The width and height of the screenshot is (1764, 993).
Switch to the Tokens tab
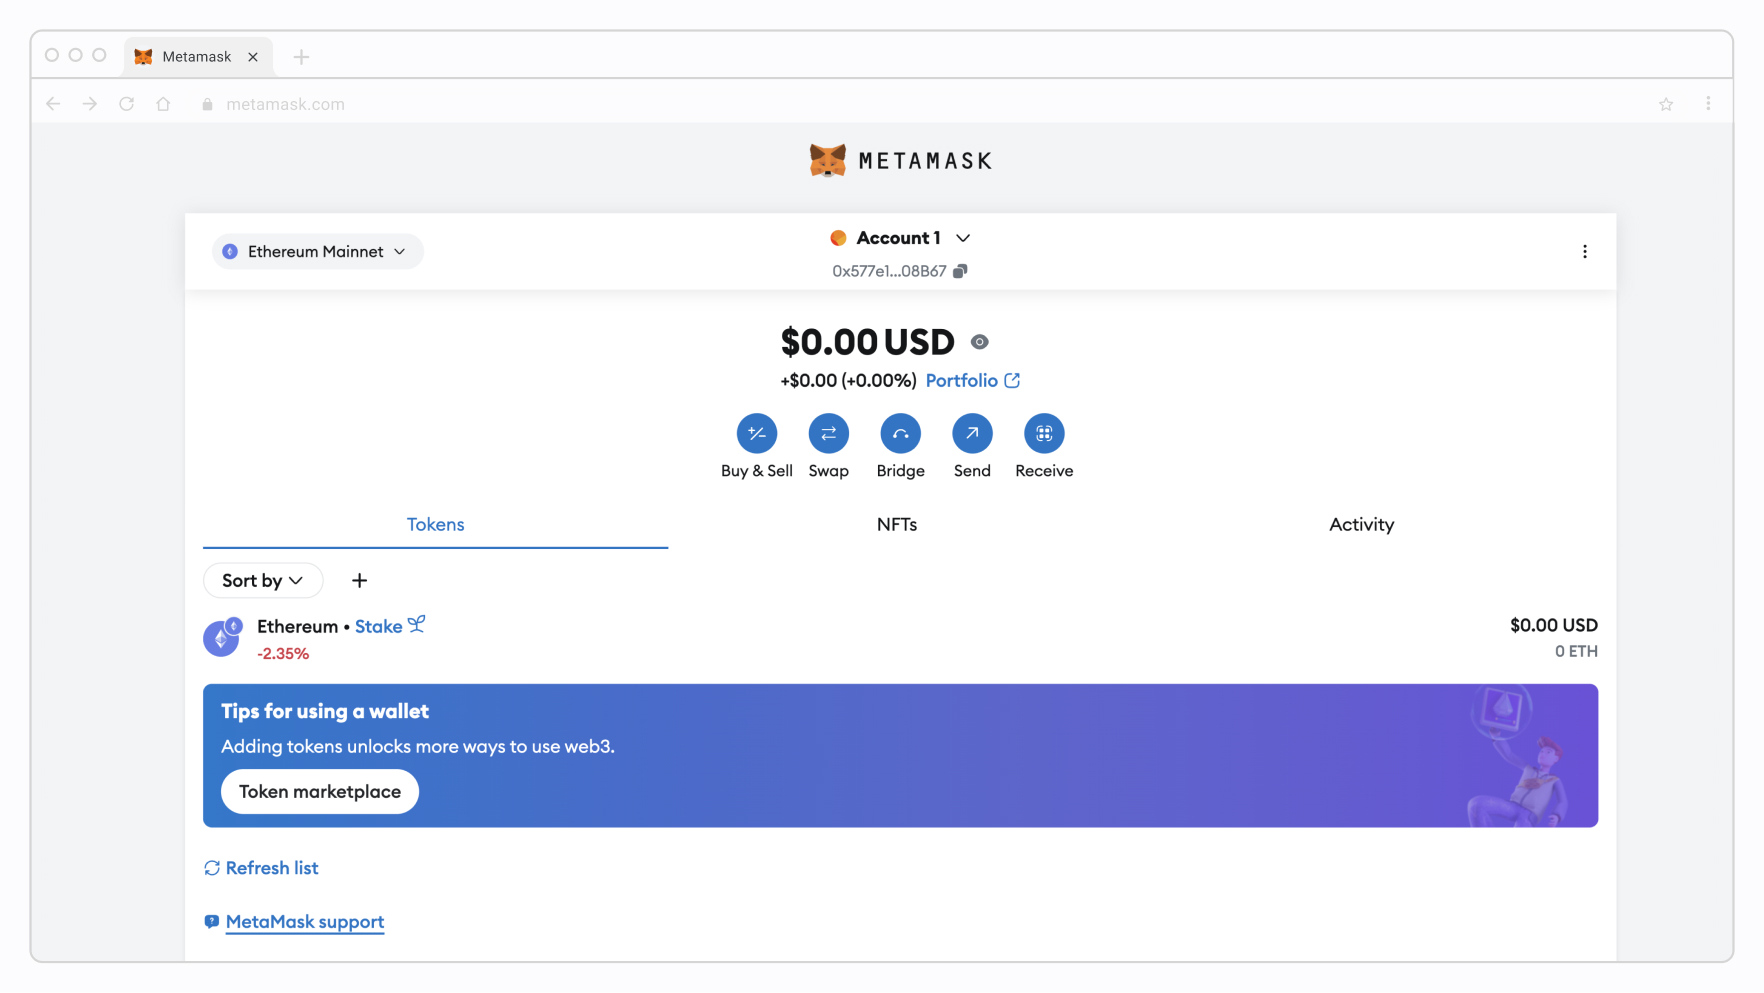click(x=436, y=524)
